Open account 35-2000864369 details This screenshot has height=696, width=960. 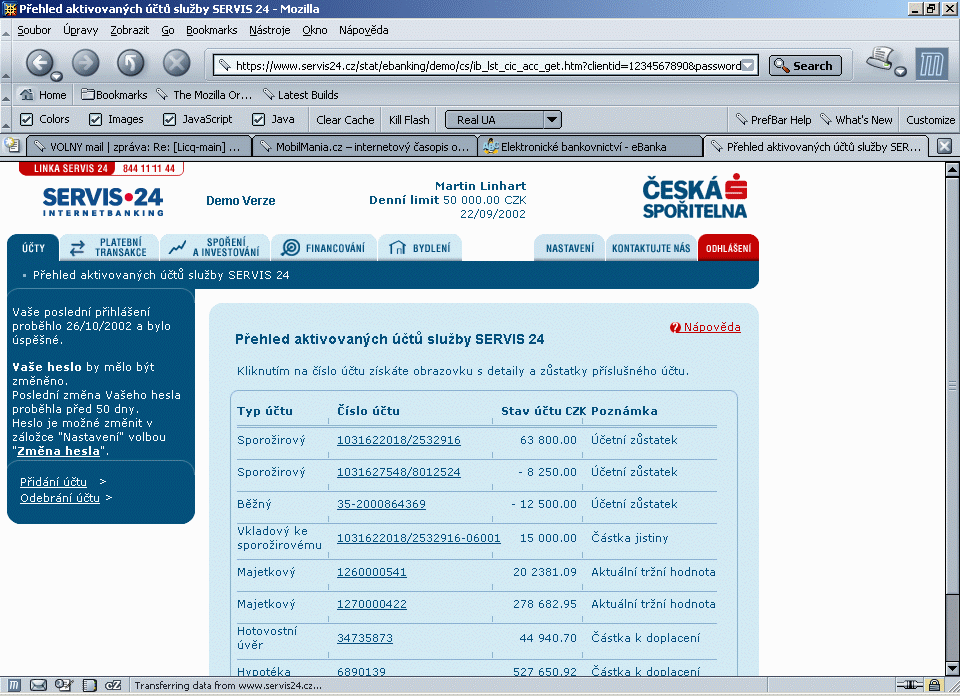(x=381, y=504)
